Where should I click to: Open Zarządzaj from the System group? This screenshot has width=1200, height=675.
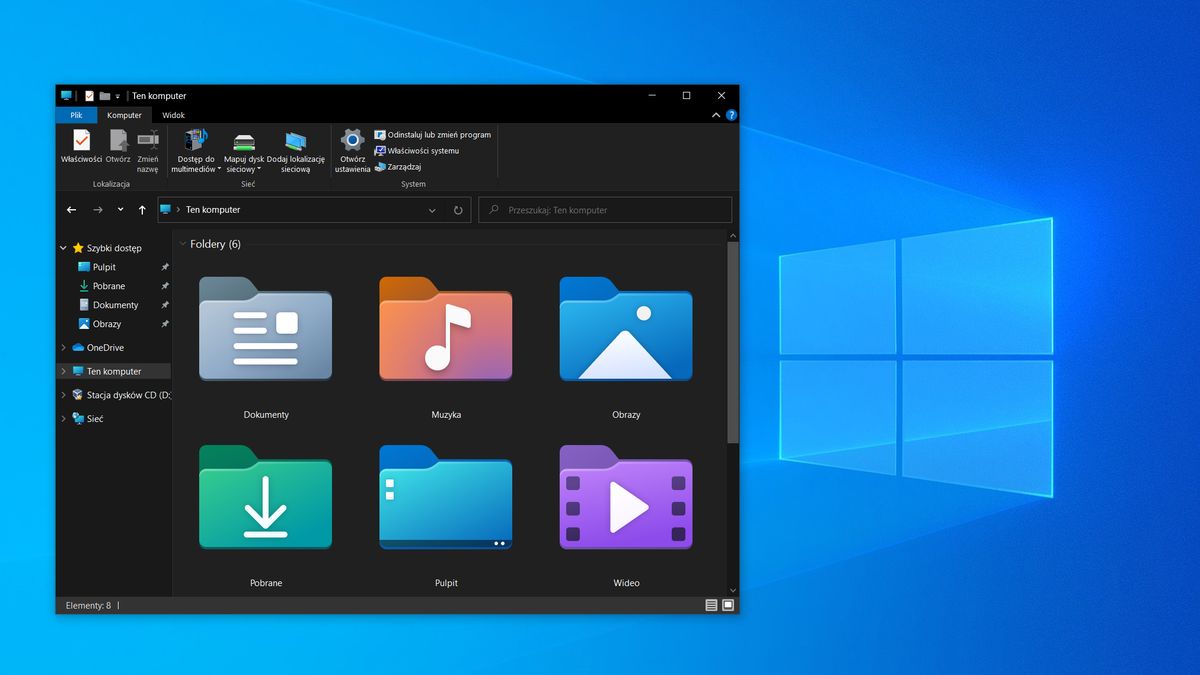(x=403, y=166)
